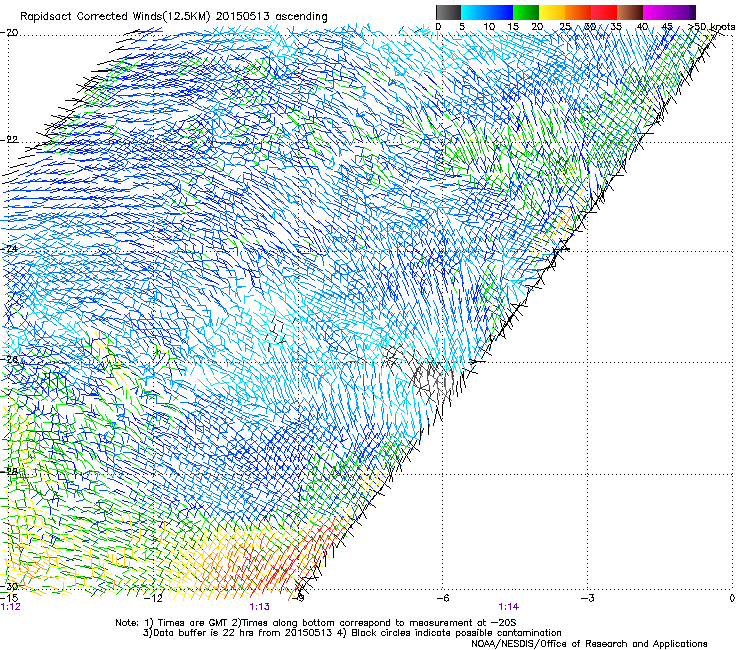Click the purple 1:13 time stamp
Screen dimensions: 740x650
[260, 607]
